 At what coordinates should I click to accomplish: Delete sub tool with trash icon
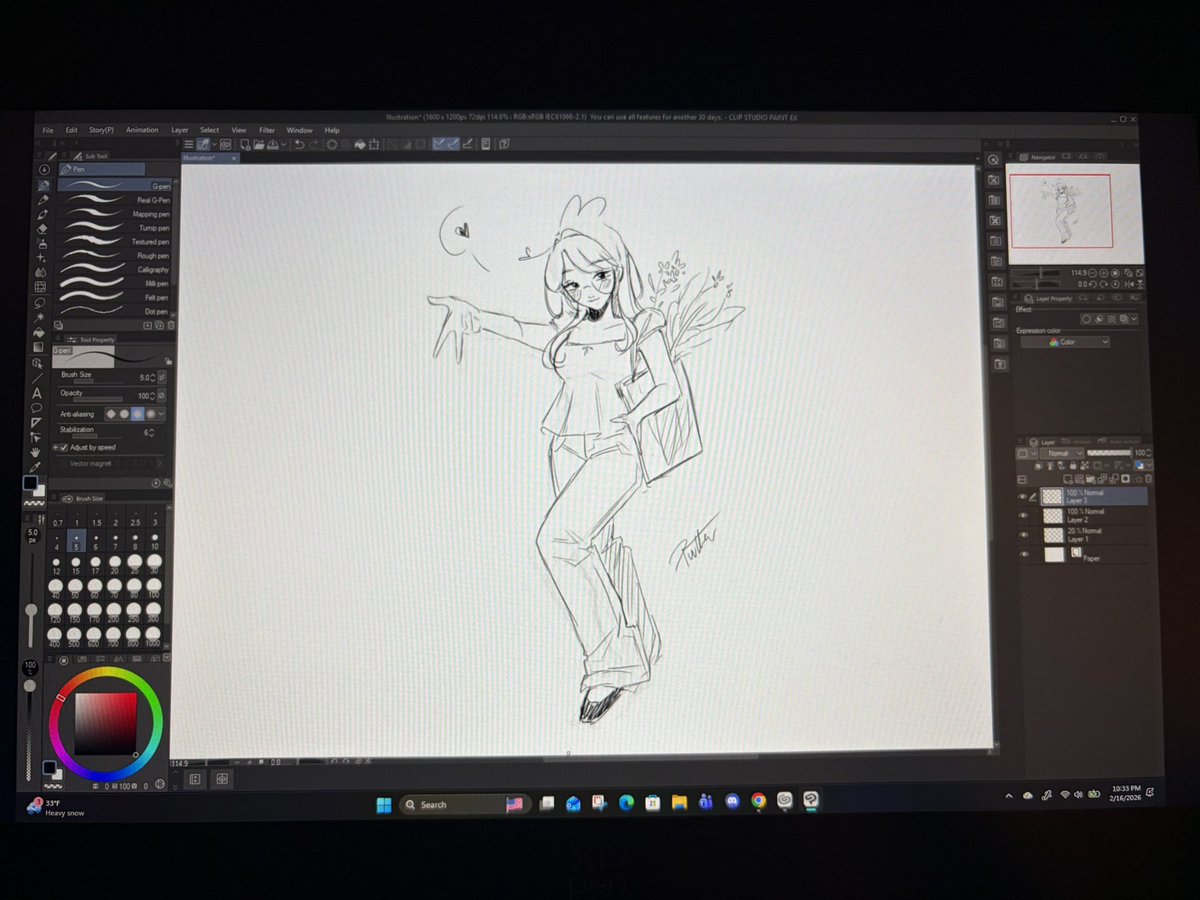171,325
